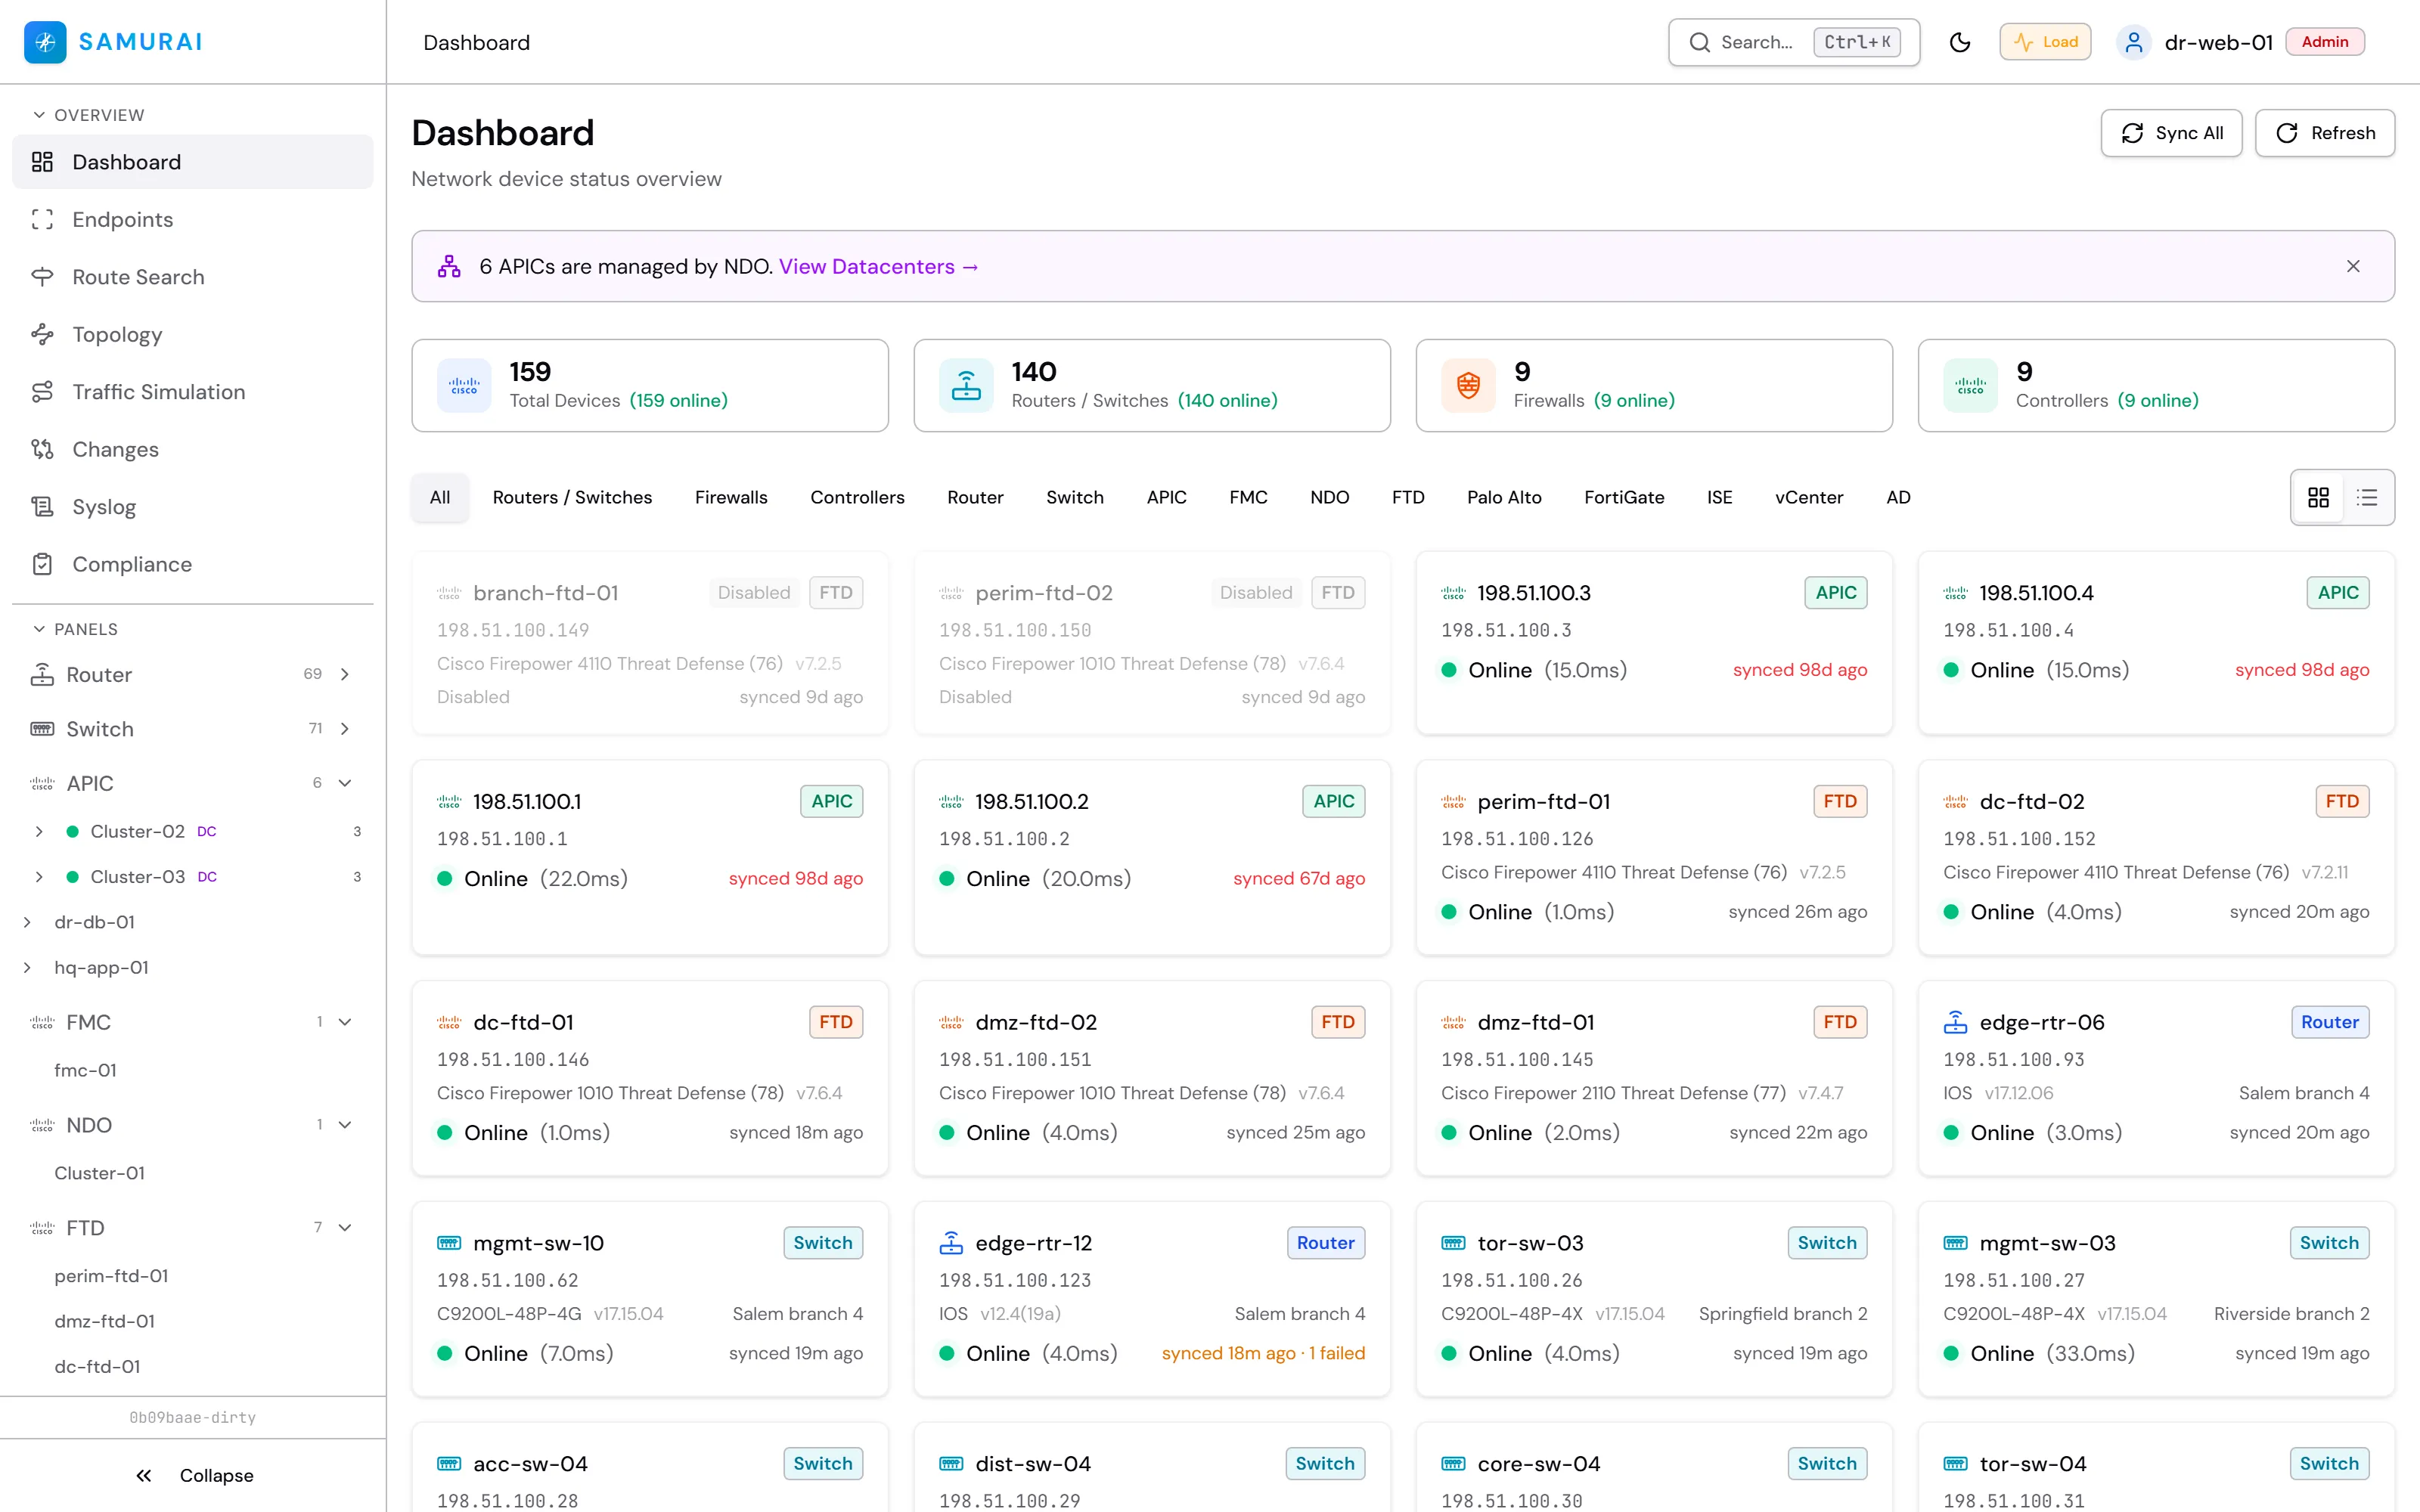Focus the Search field
The image size is (2420, 1512).
pyautogui.click(x=1794, y=42)
